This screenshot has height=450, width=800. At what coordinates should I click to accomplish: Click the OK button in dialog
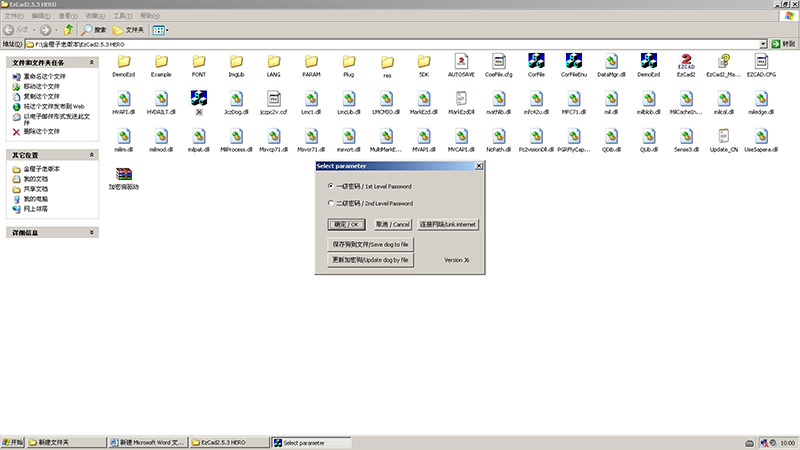pyautogui.click(x=349, y=224)
